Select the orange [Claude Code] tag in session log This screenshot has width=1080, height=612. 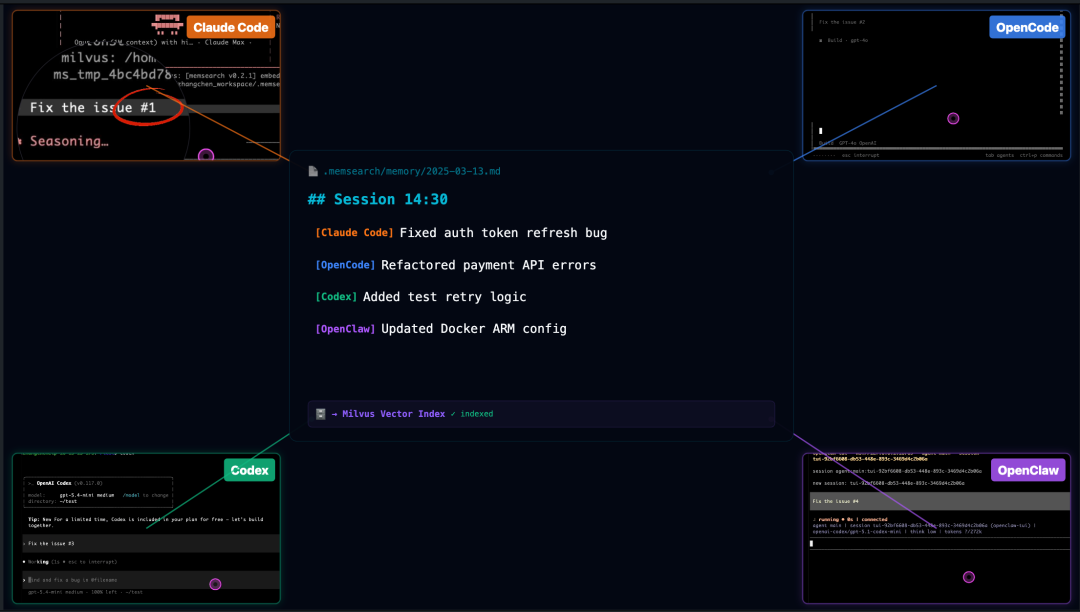tap(354, 233)
